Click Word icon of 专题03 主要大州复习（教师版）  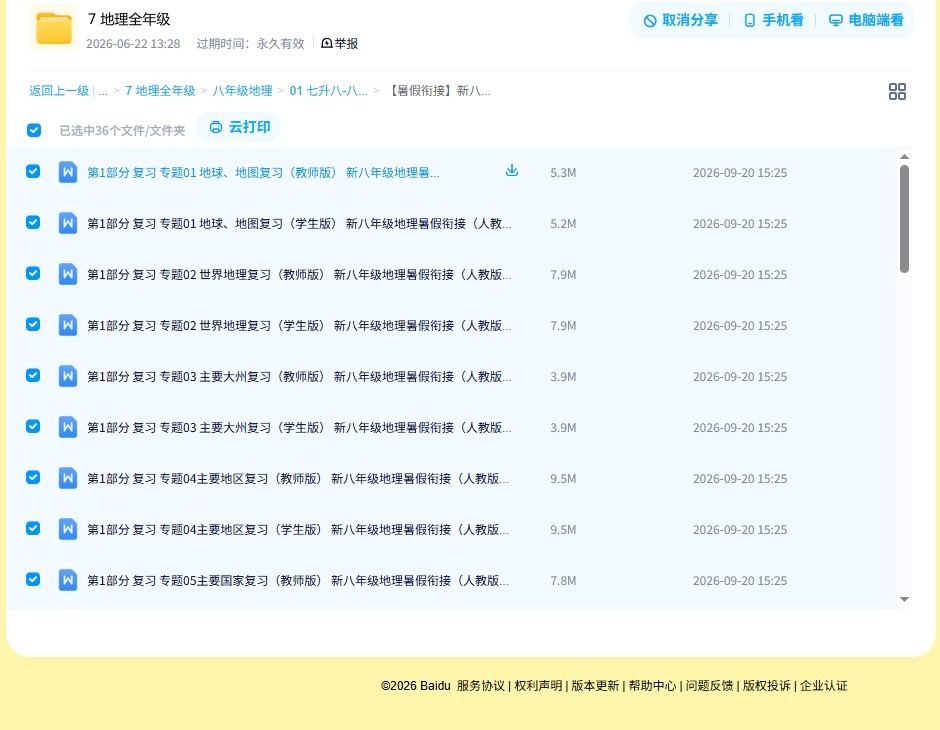pos(68,376)
